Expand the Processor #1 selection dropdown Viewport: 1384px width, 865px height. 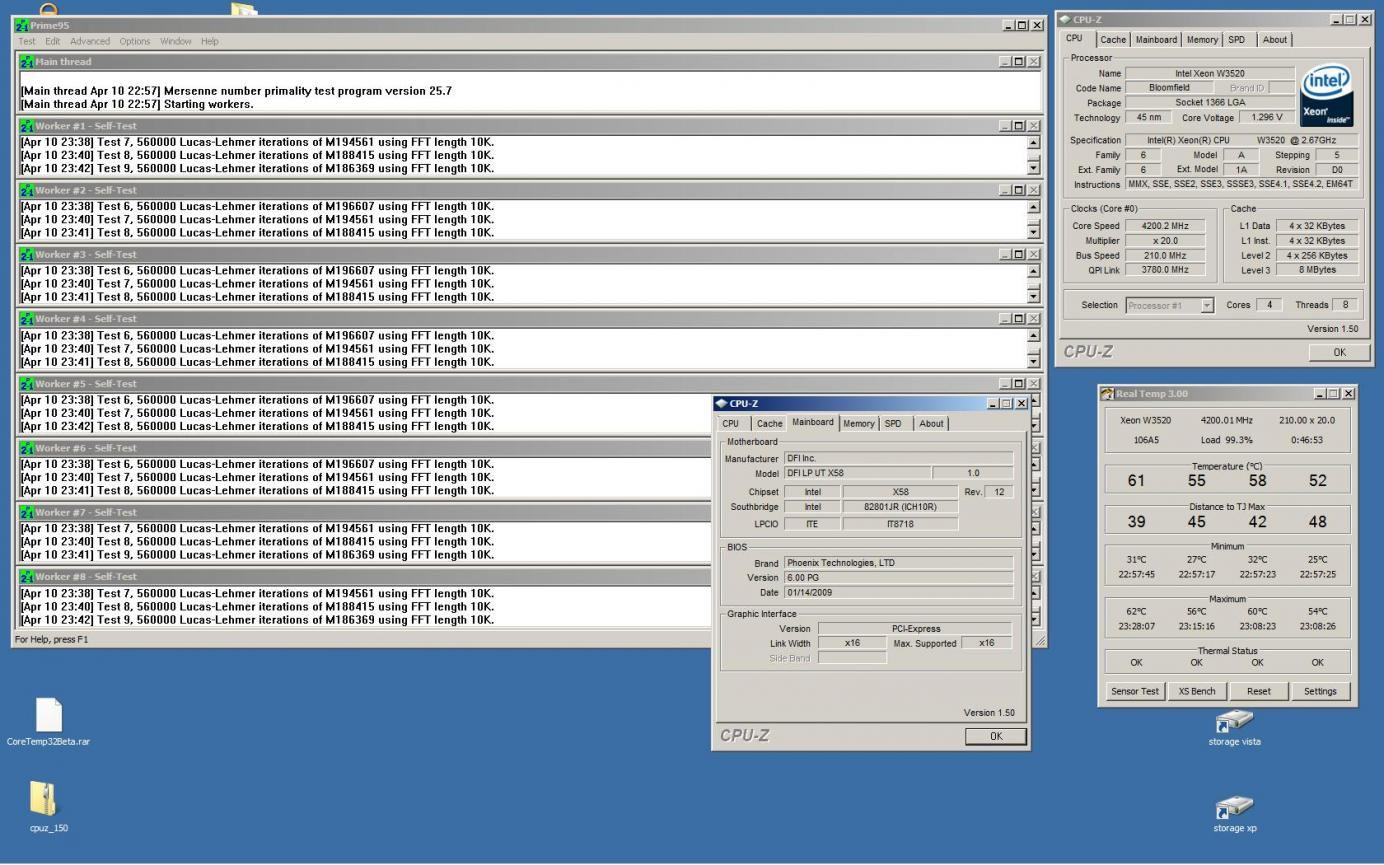(1207, 306)
